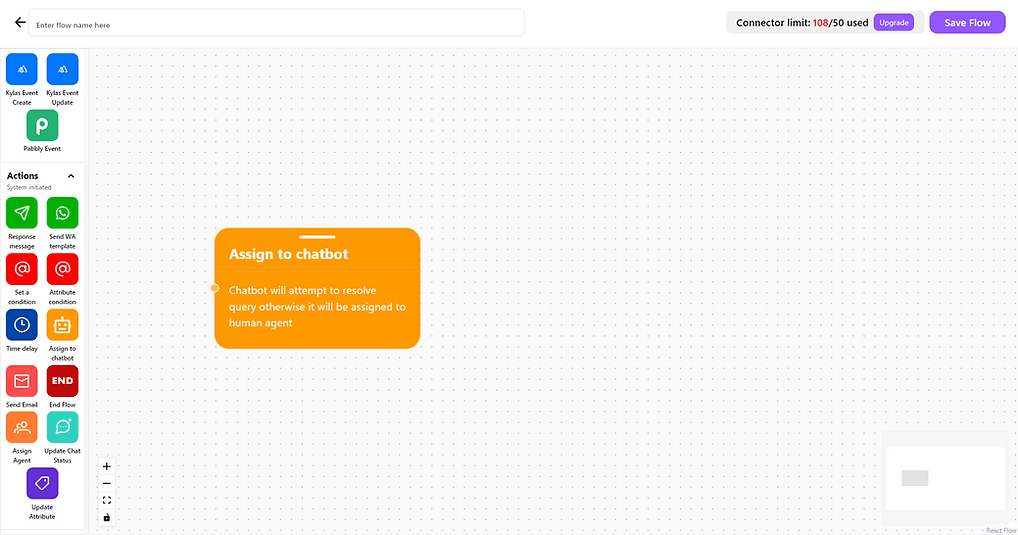Select the Assign Agent icon
Image resolution: width=1018 pixels, height=535 pixels.
21,427
